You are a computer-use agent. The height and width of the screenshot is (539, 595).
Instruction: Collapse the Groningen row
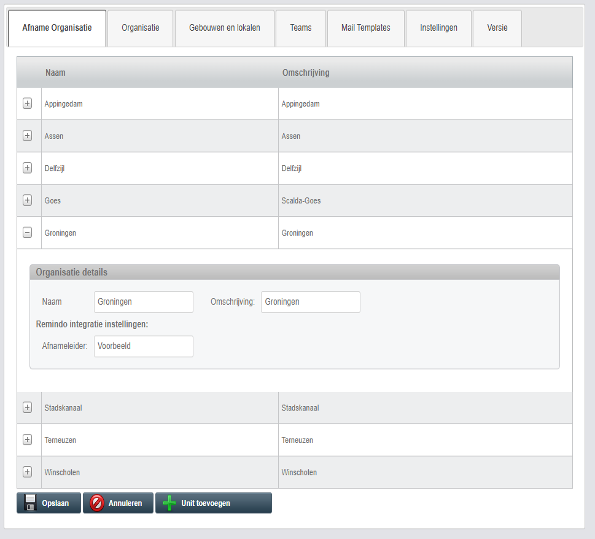(x=27, y=232)
